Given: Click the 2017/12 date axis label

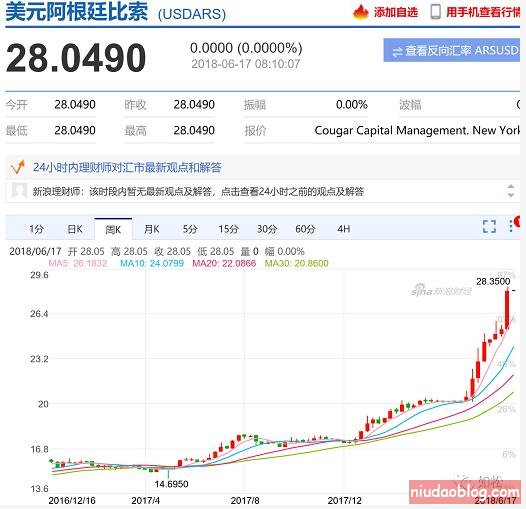Looking at the screenshot, I should click(x=345, y=501).
